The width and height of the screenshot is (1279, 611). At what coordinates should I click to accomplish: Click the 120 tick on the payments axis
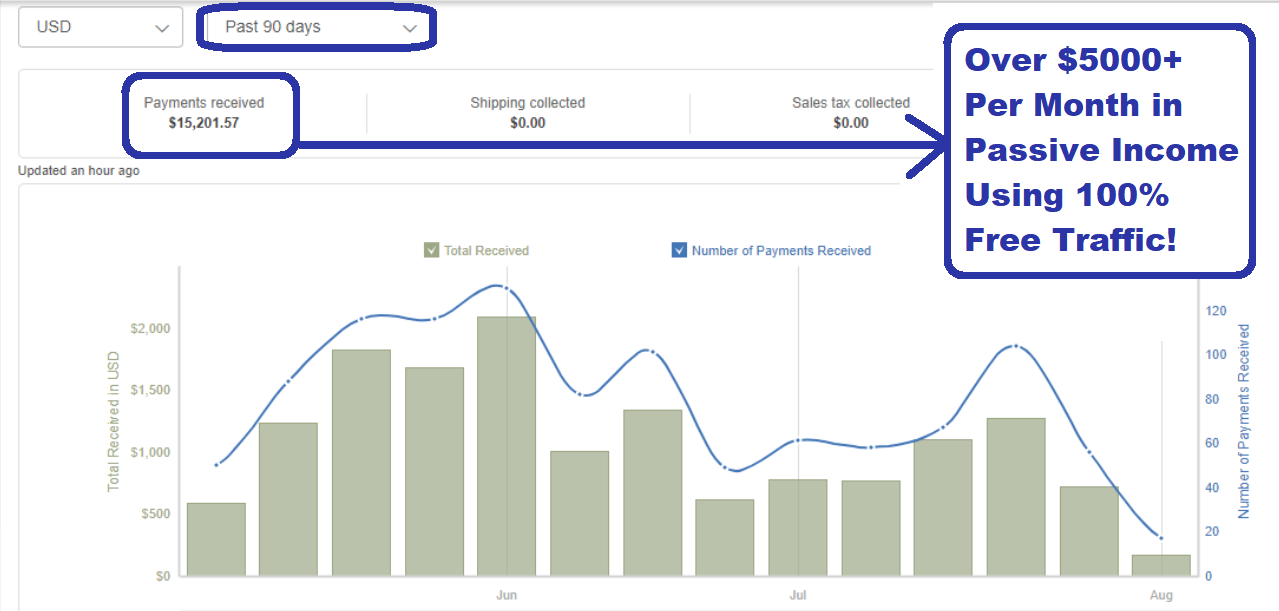click(1216, 311)
